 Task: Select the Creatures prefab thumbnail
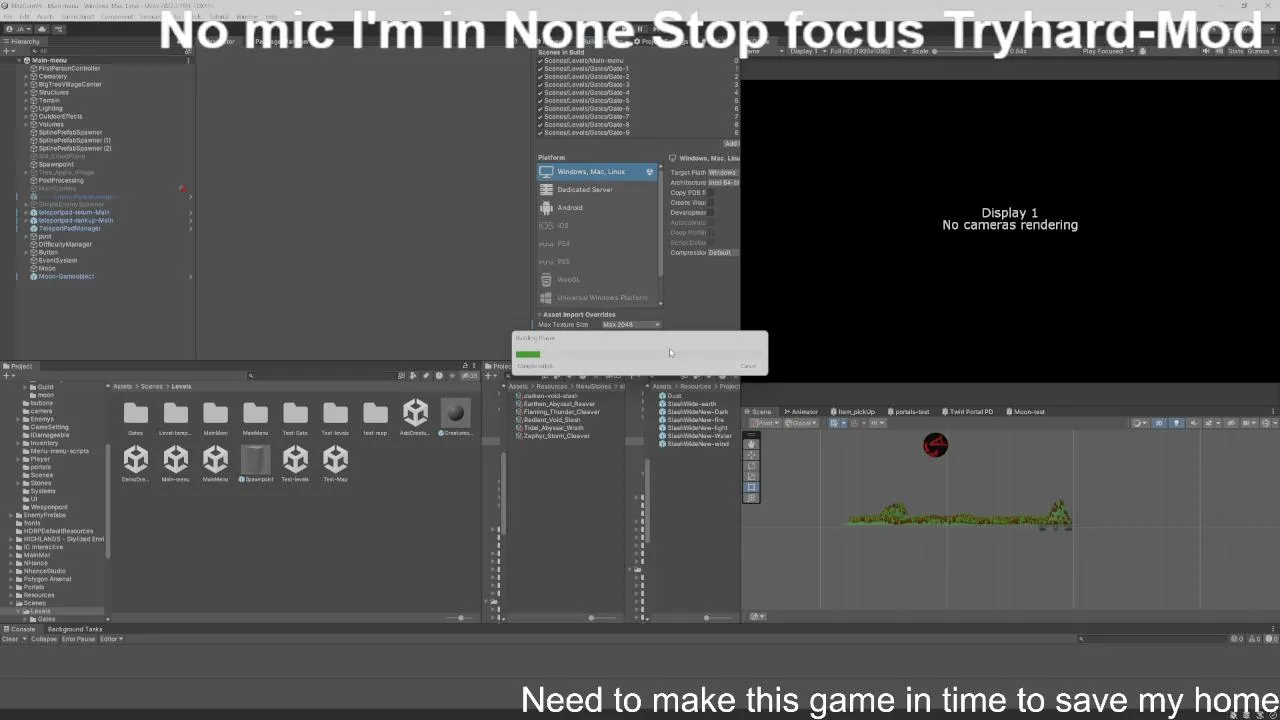[x=455, y=414]
